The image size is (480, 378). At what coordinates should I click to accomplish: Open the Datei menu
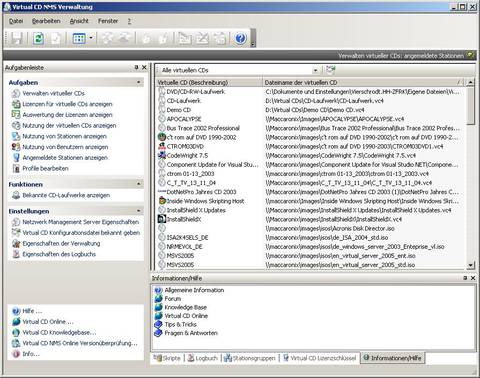pos(16,21)
